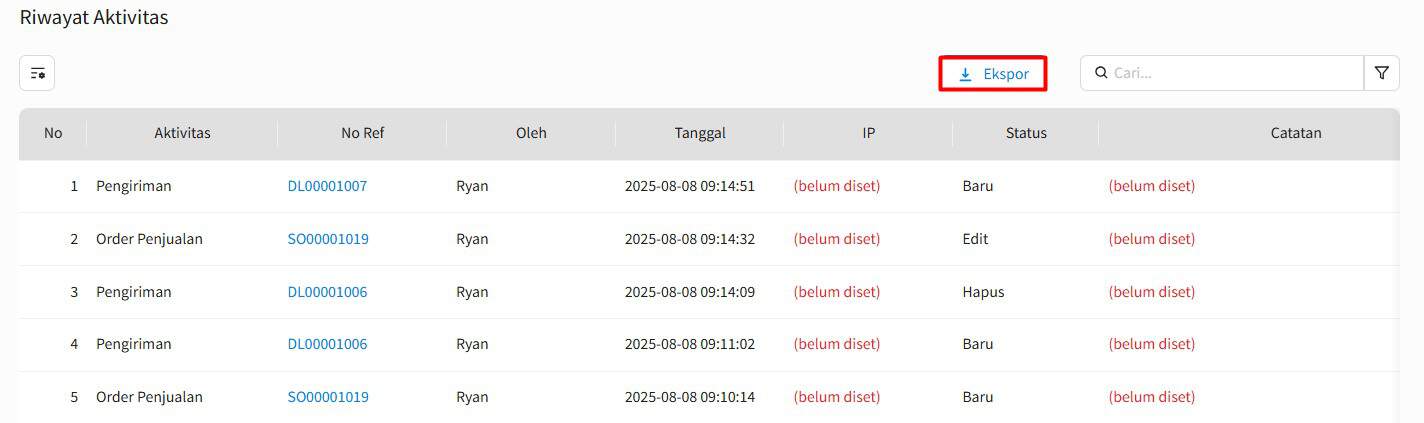Click the Status column header
This screenshot has width=1424, height=423.
pos(1026,133)
